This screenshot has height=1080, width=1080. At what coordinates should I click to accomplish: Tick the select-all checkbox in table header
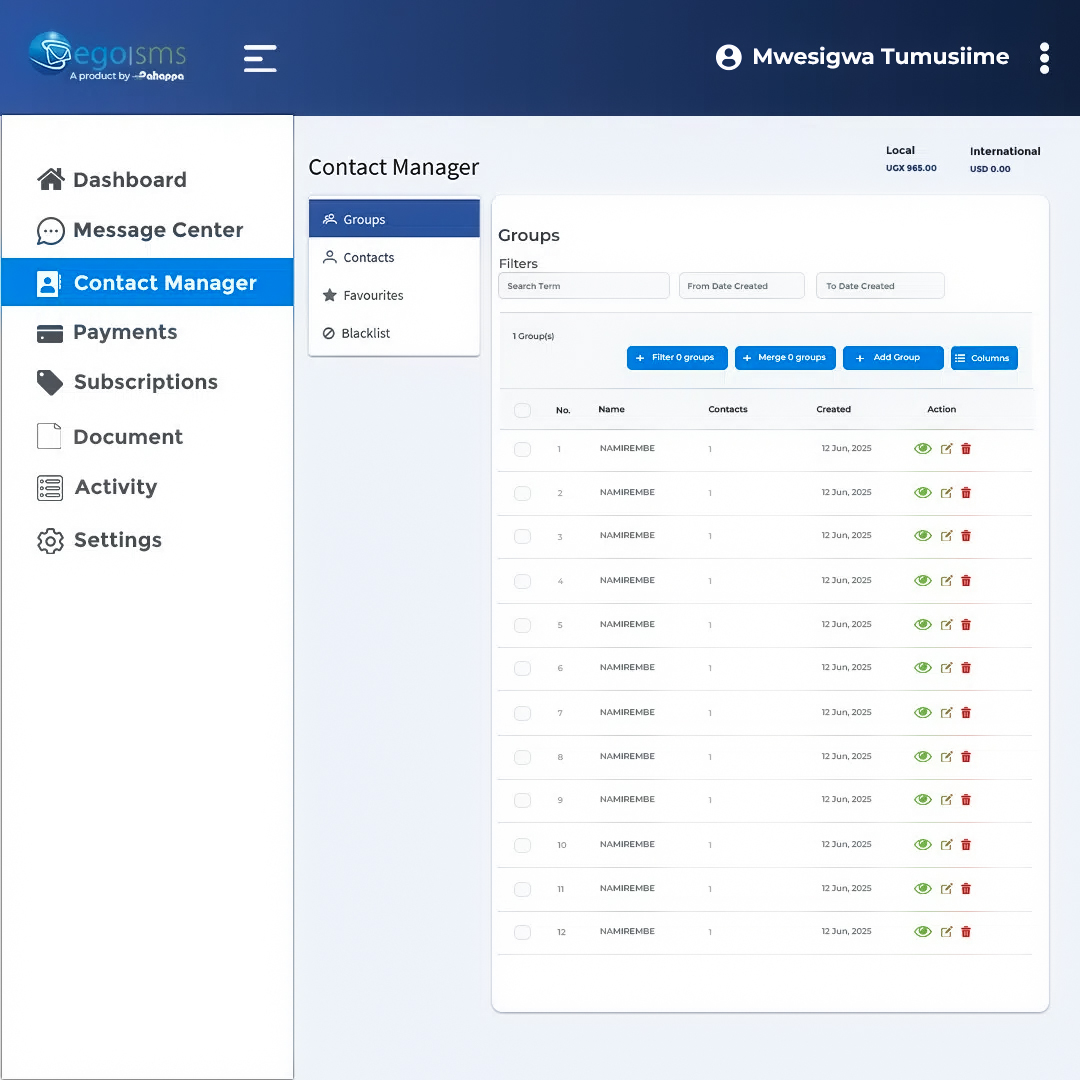tap(522, 410)
